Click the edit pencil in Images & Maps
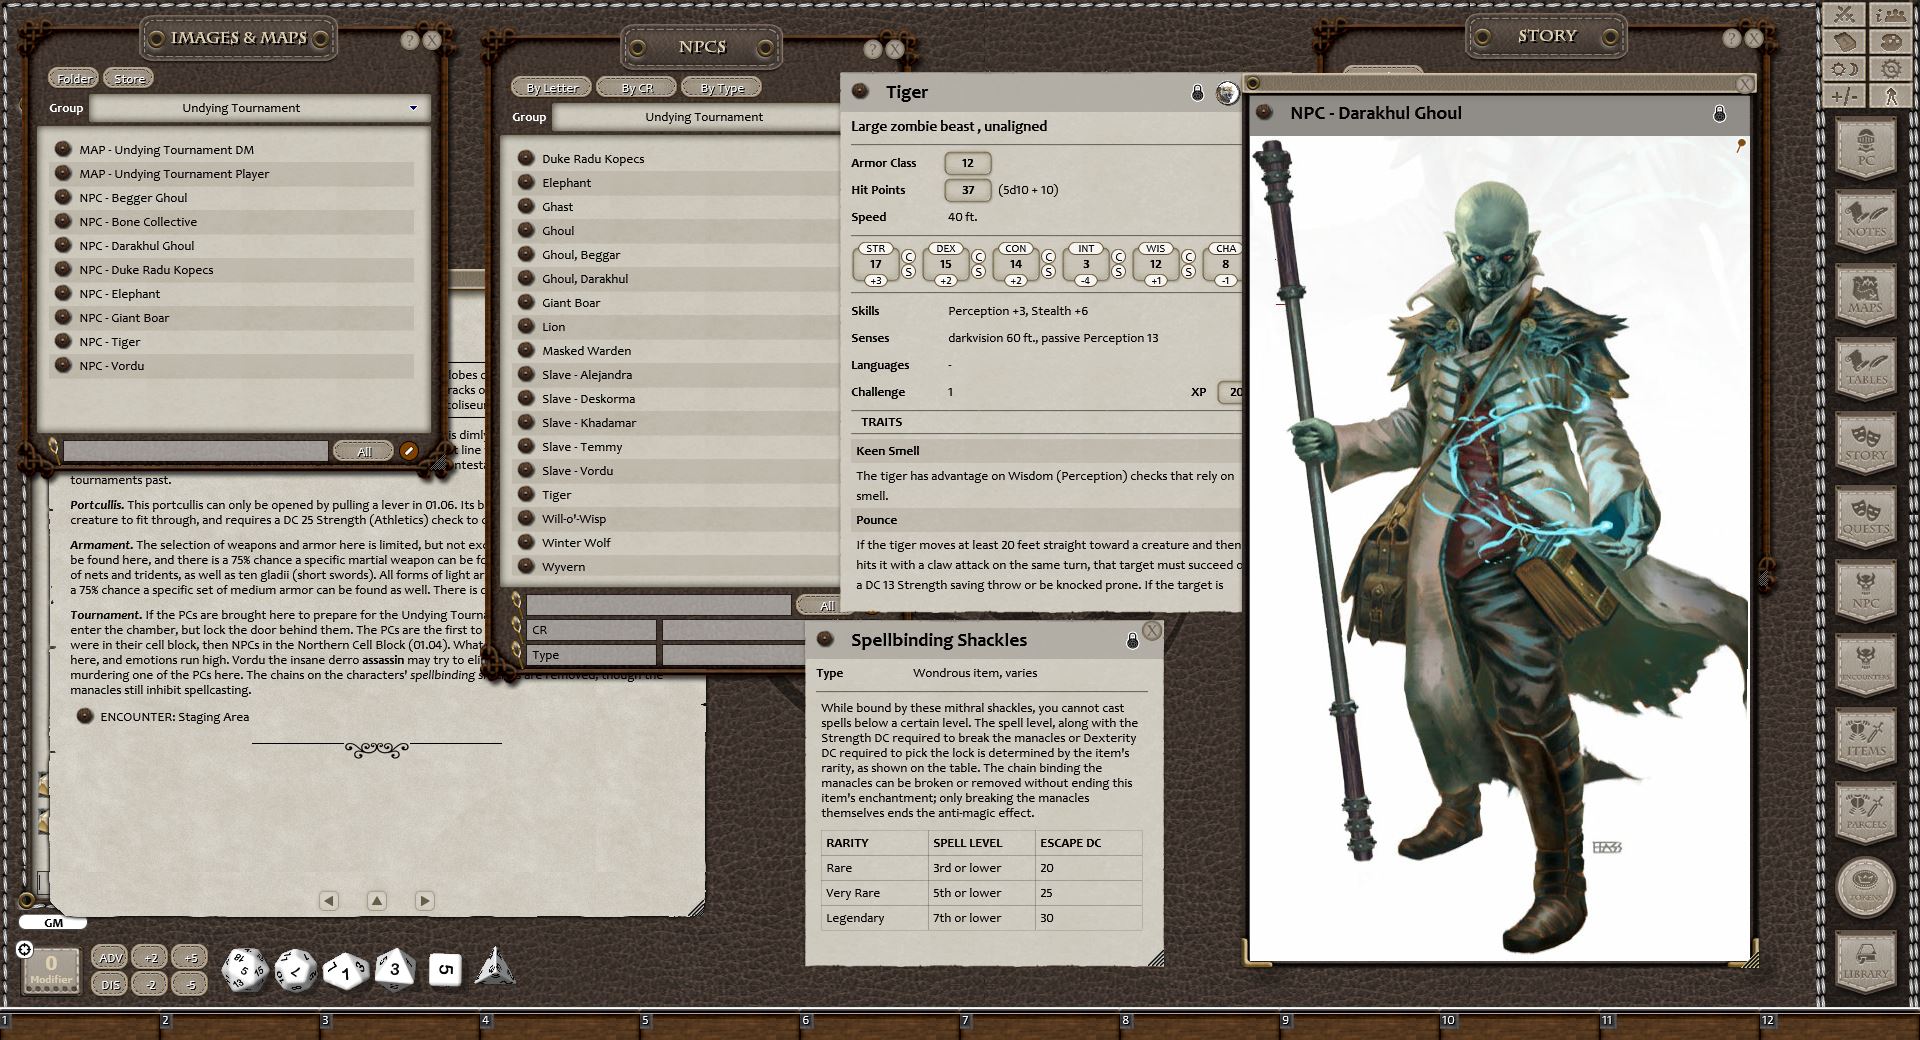Viewport: 1920px width, 1040px height. (x=408, y=451)
